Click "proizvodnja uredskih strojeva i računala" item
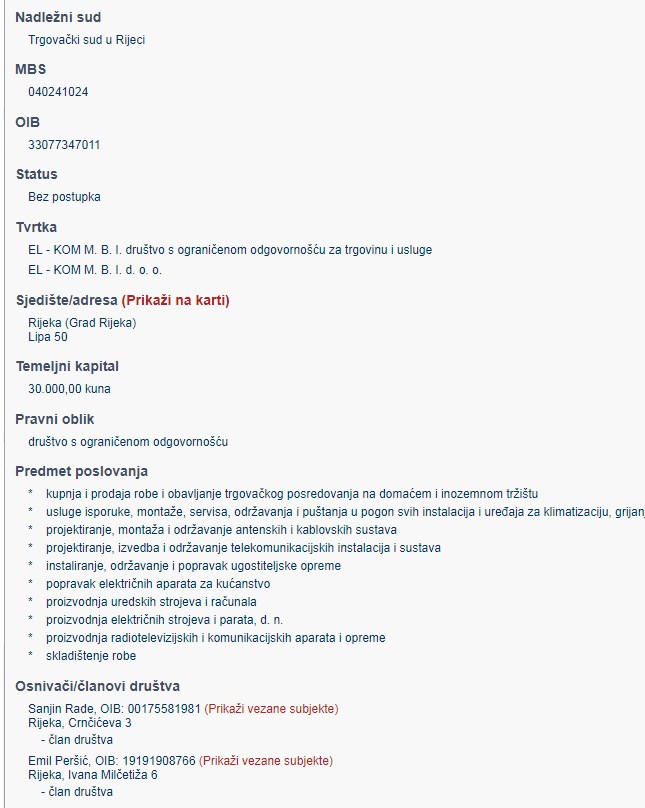This screenshot has height=808, width=645. [x=151, y=602]
